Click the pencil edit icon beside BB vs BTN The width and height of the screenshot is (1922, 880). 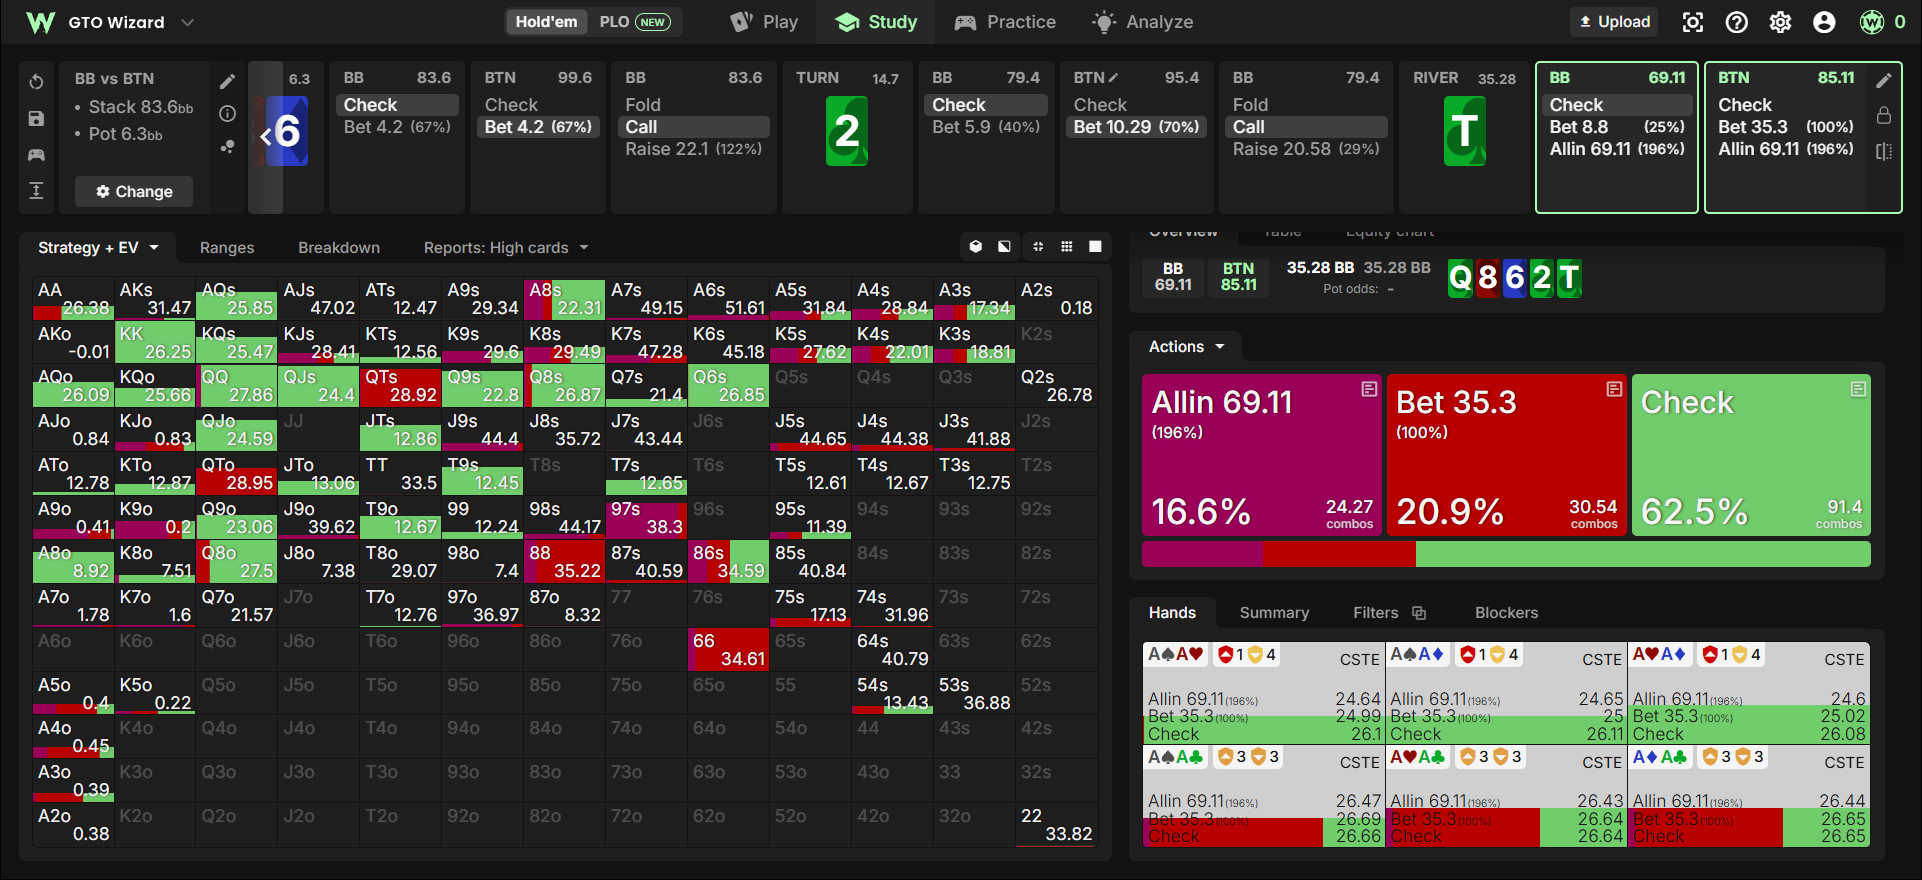pyautogui.click(x=228, y=81)
